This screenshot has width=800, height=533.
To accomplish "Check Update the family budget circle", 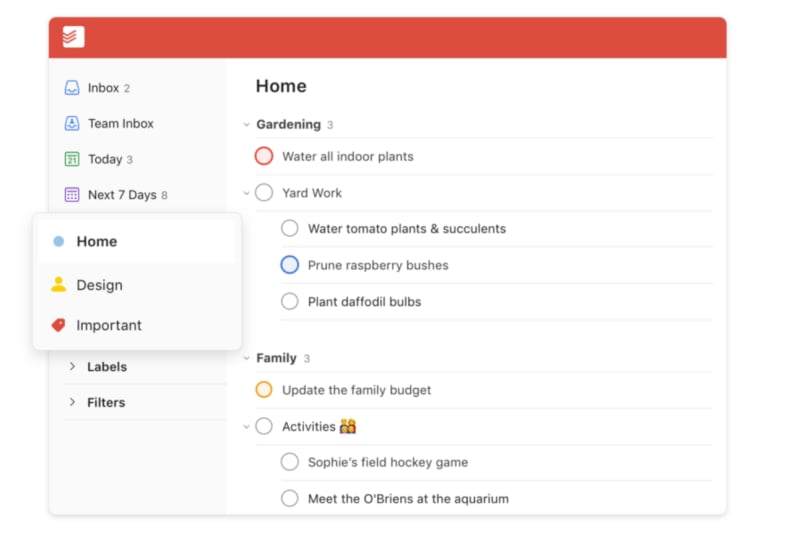I will click(x=264, y=390).
